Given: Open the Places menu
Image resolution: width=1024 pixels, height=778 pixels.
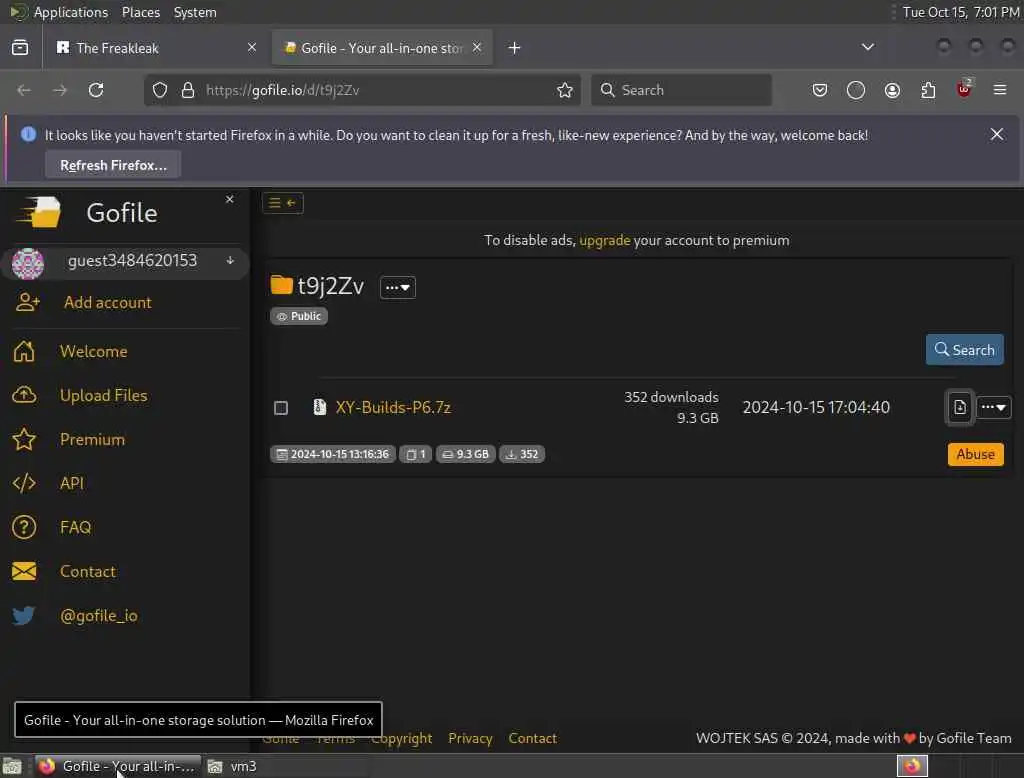Looking at the screenshot, I should [140, 12].
